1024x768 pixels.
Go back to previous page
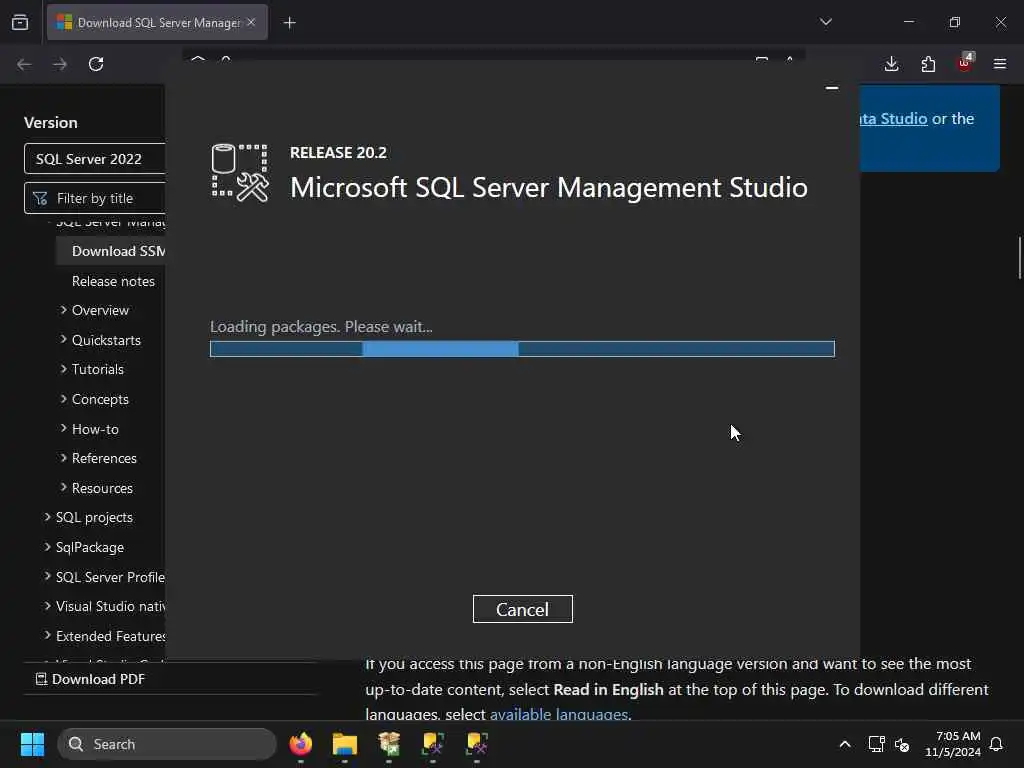point(24,64)
